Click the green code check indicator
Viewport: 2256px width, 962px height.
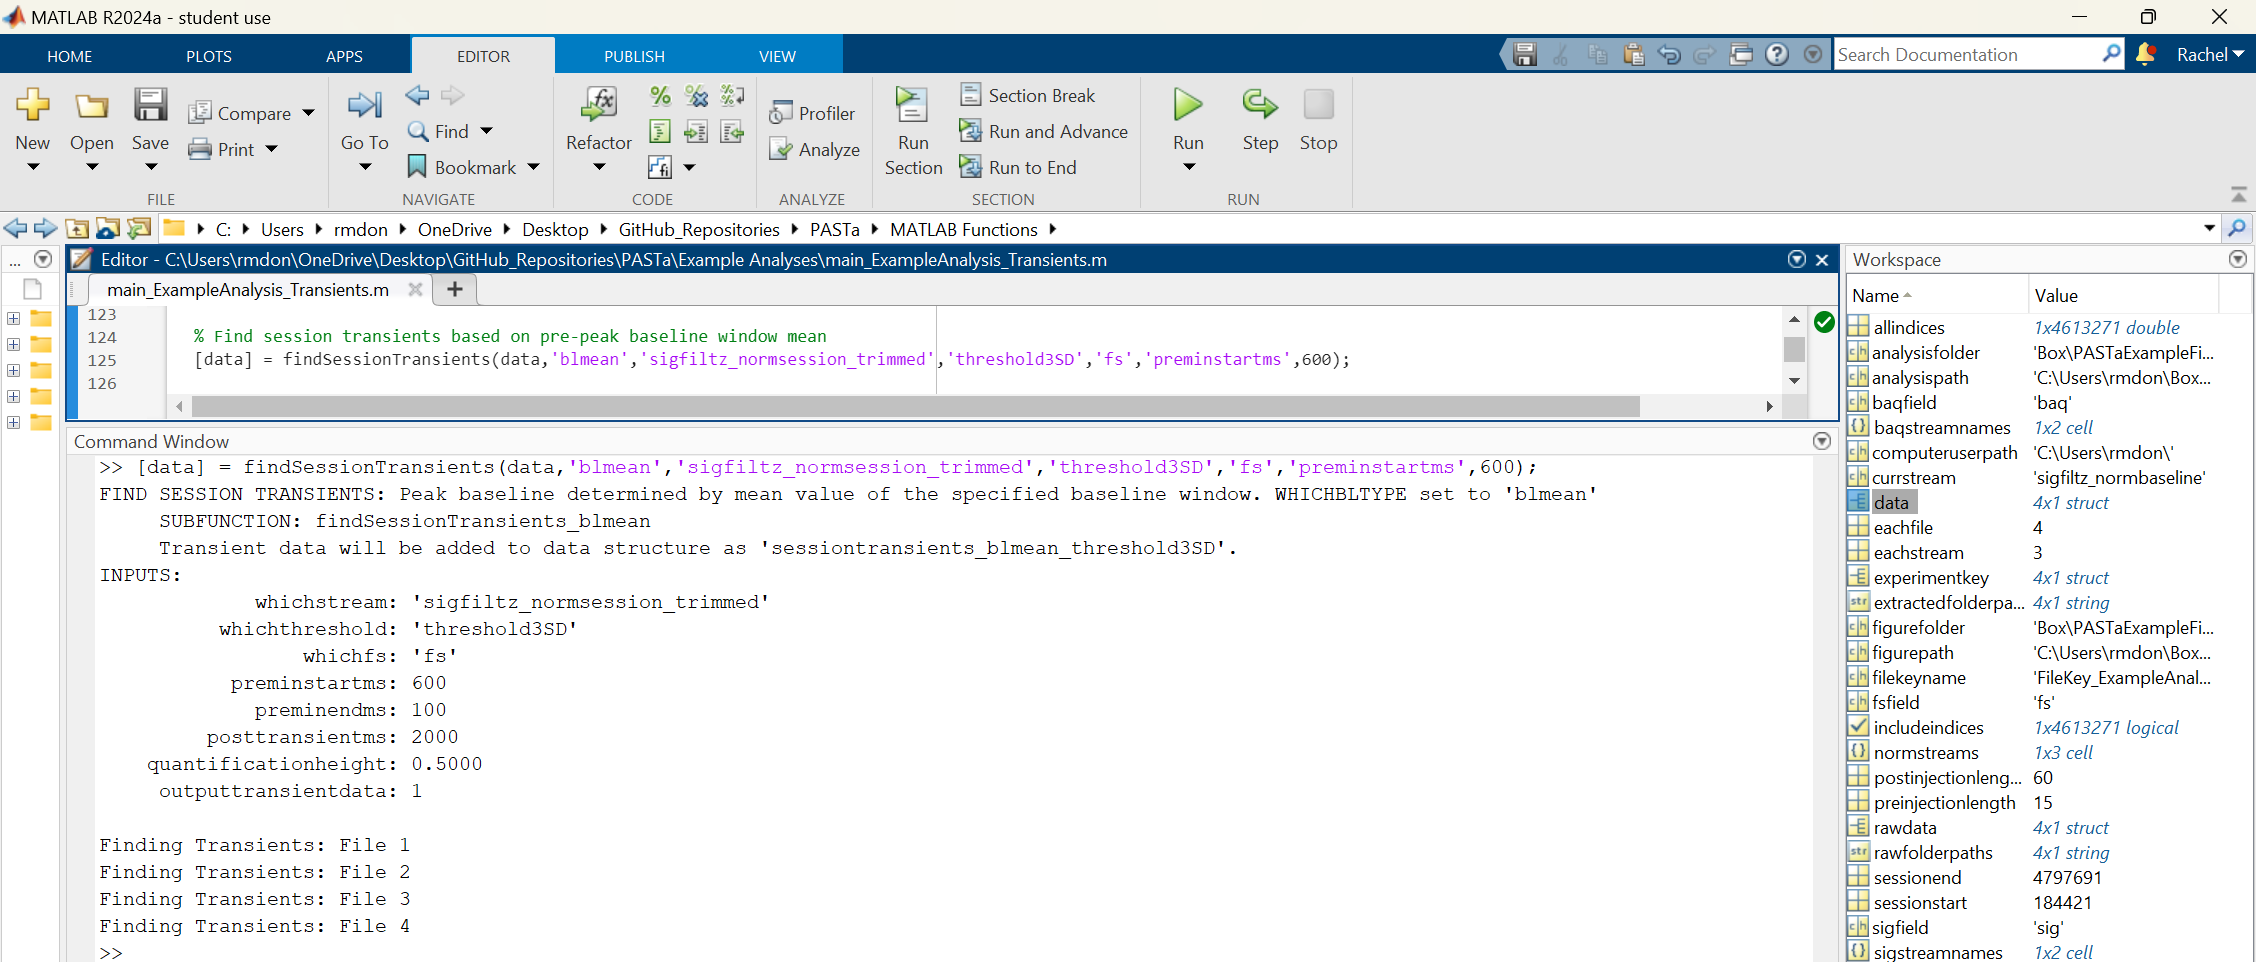tap(1824, 322)
